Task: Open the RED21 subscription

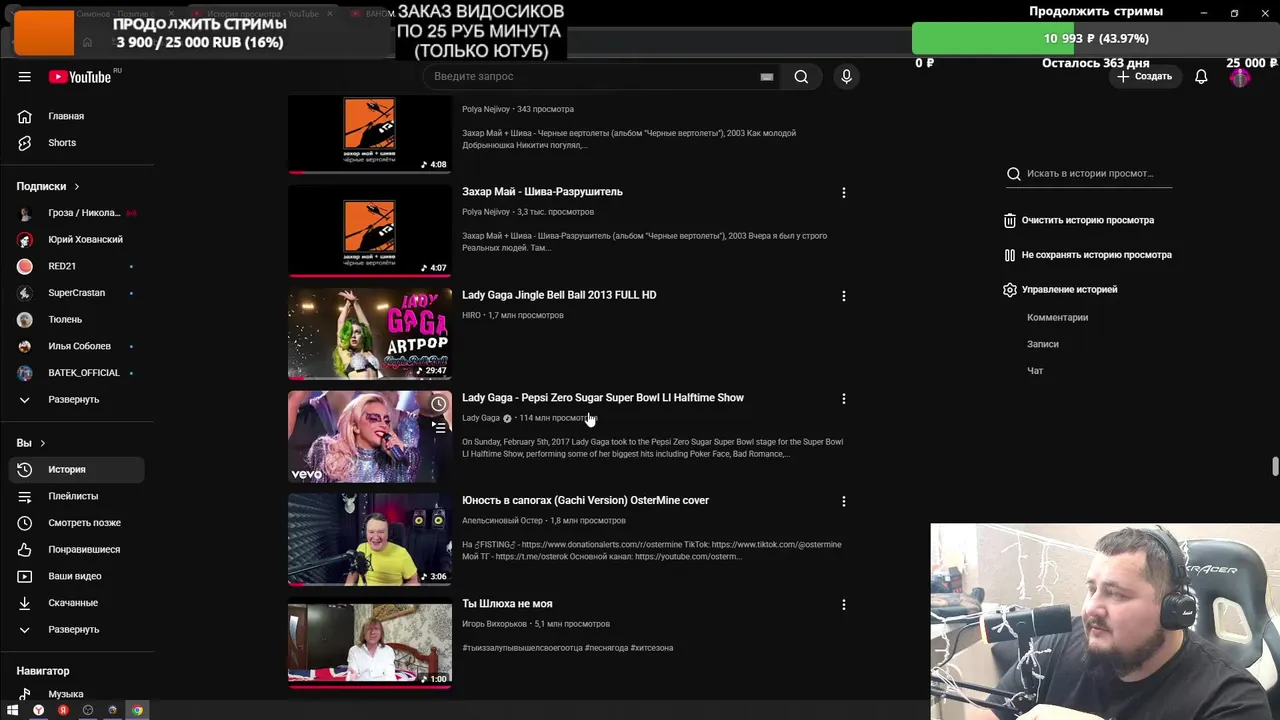Action: point(76,266)
